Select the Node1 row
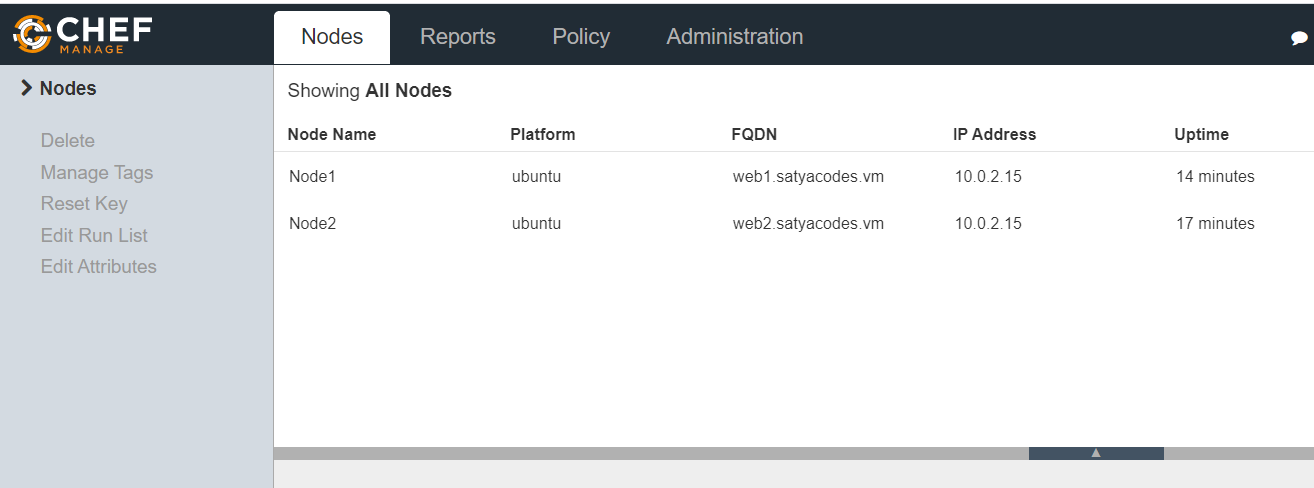 click(312, 177)
